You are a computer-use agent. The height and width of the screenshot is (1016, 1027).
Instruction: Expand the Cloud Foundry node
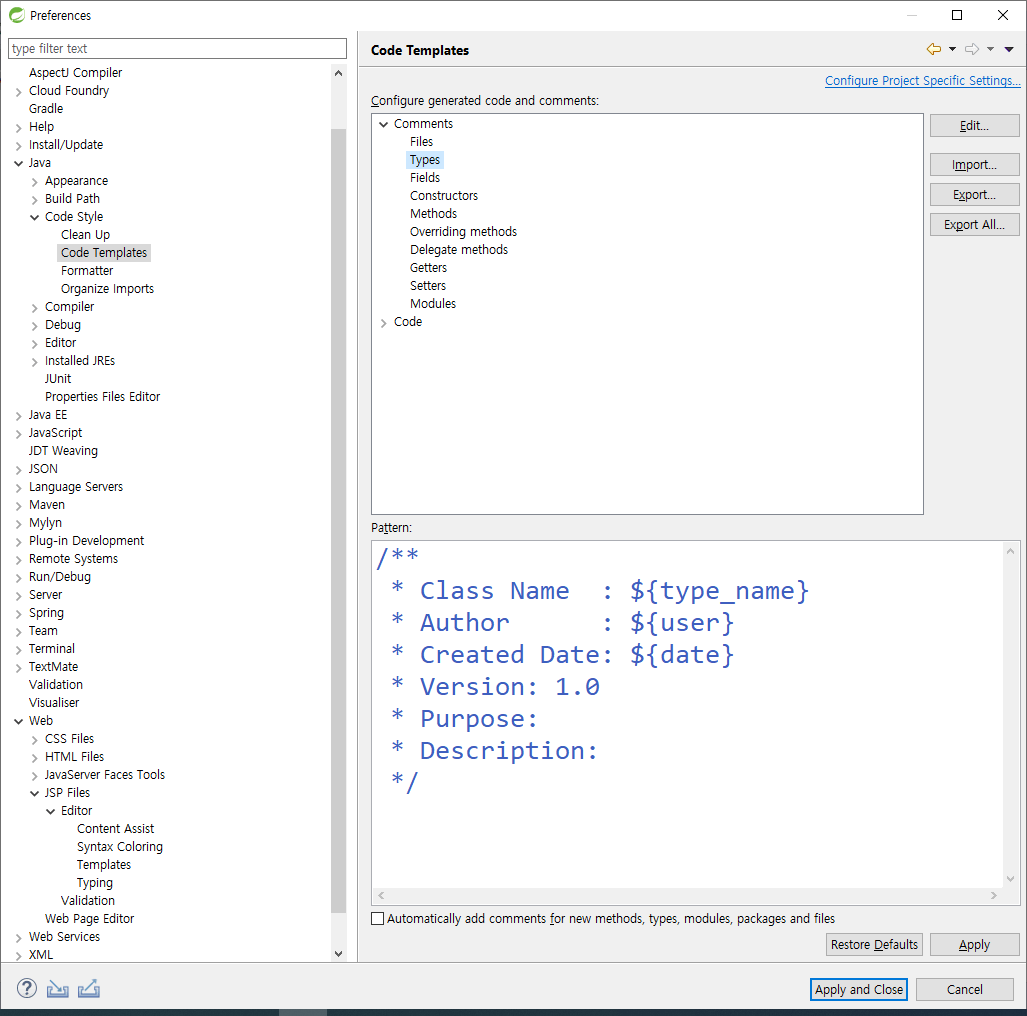[x=18, y=92]
